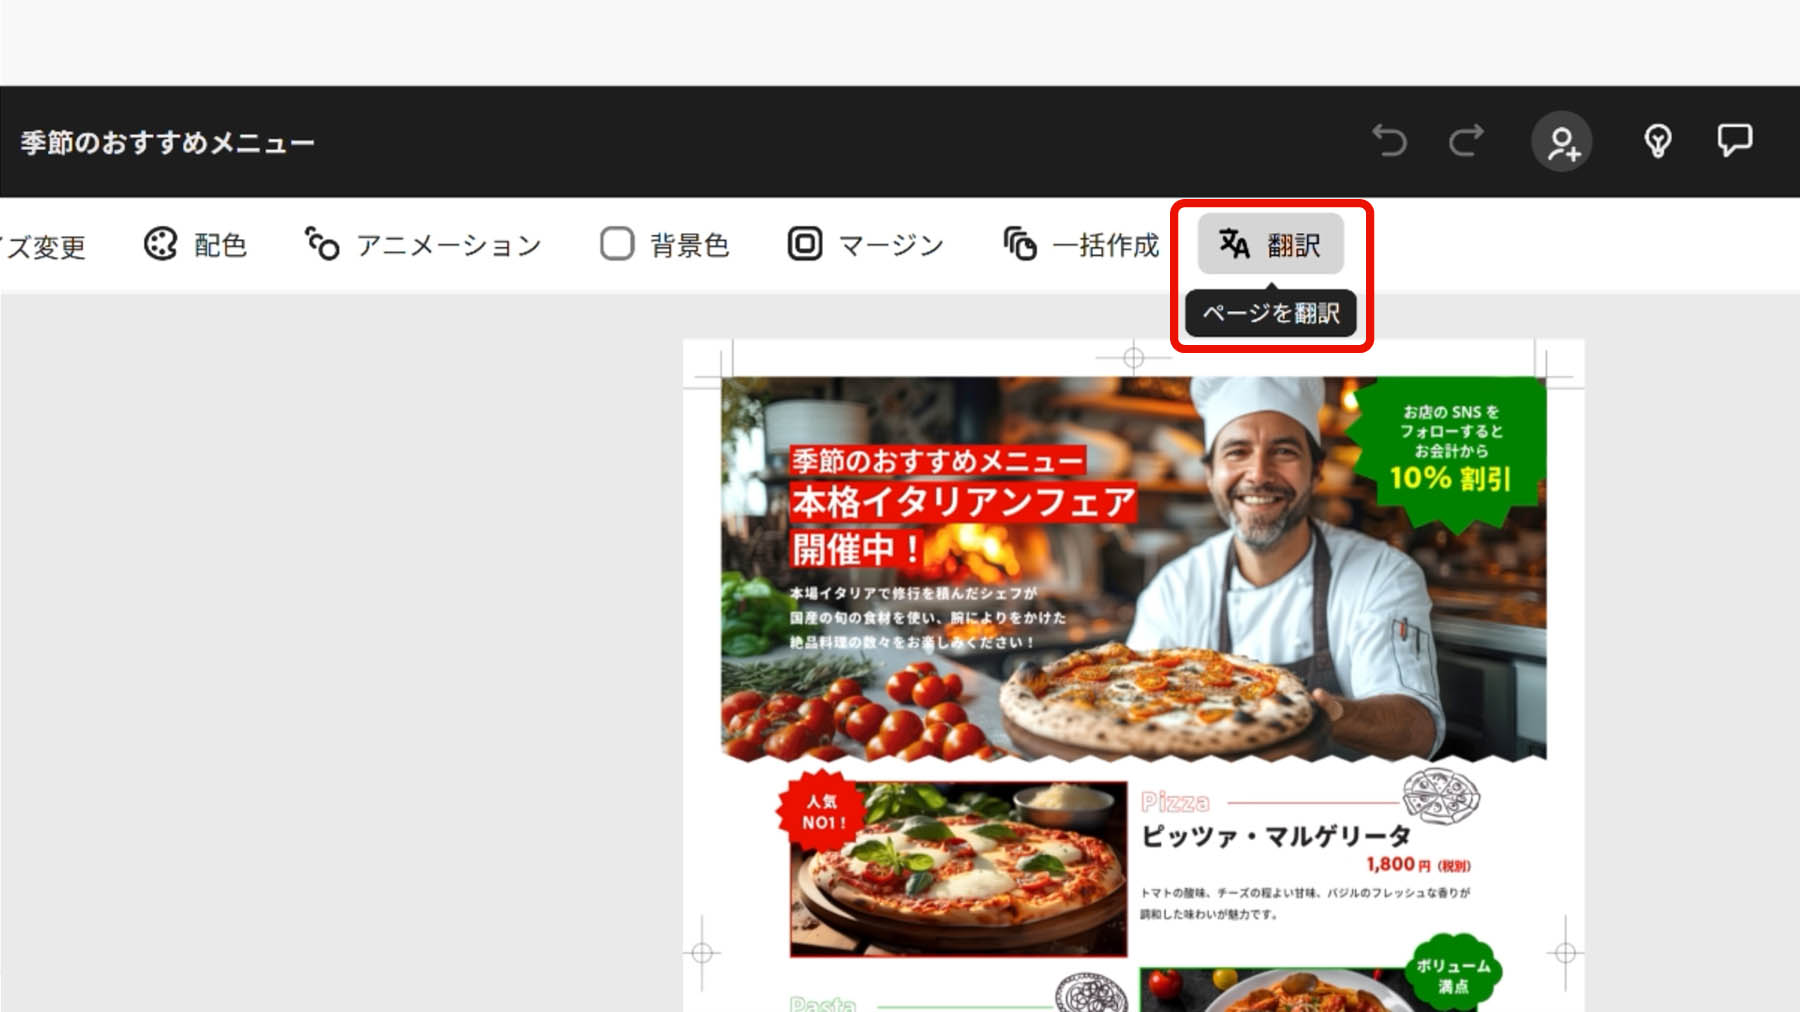Screen dimensions: 1800x1012
Task: Select the 1,800円 price text
Action: pos(1418,865)
